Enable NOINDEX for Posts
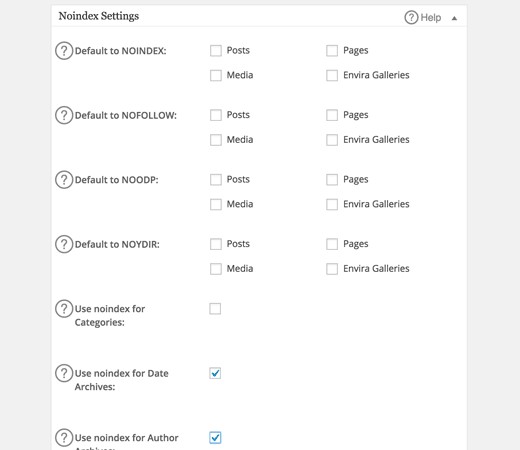The height and width of the screenshot is (450, 520). click(x=216, y=51)
